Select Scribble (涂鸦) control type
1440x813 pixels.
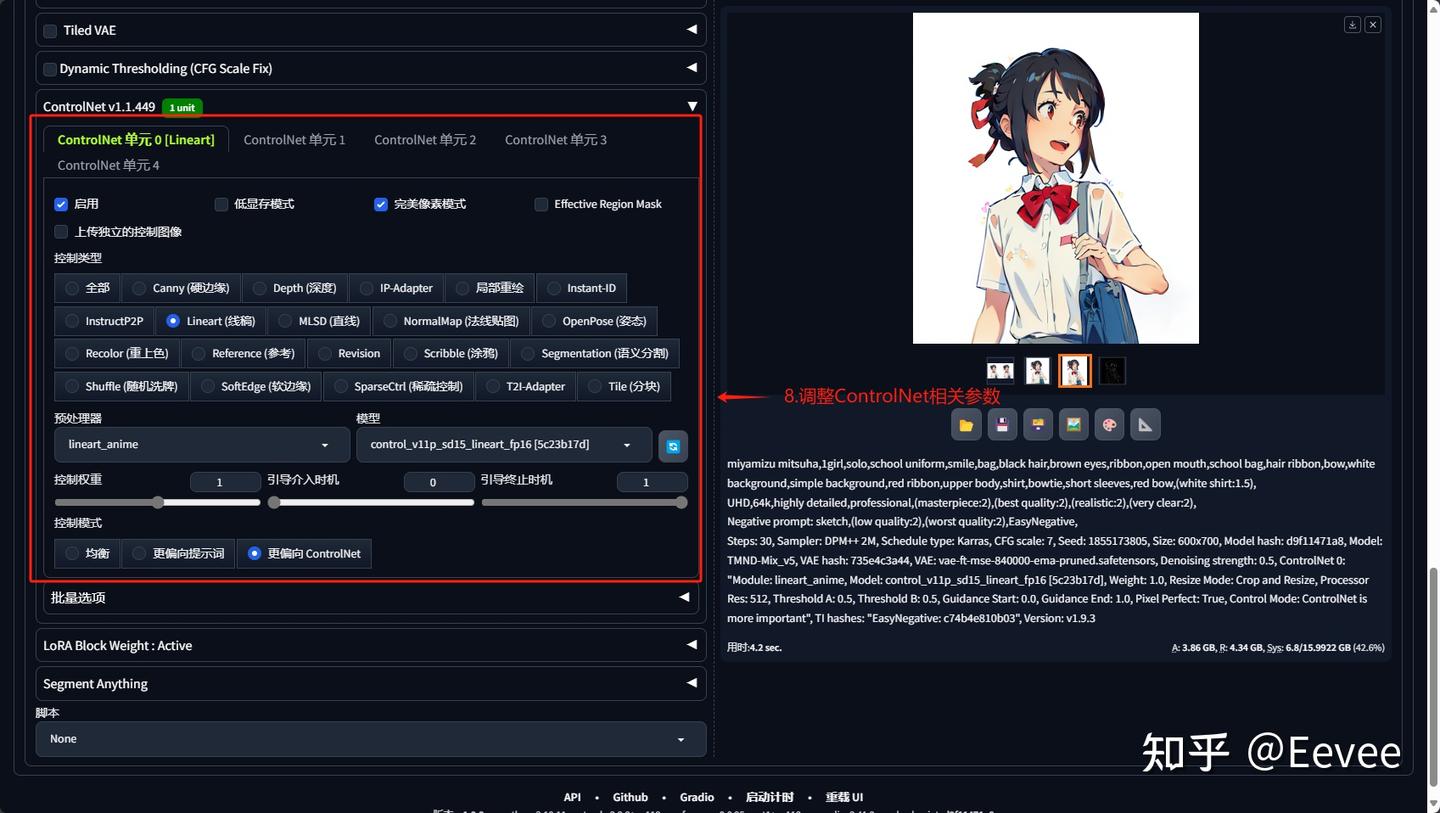pyautogui.click(x=451, y=354)
